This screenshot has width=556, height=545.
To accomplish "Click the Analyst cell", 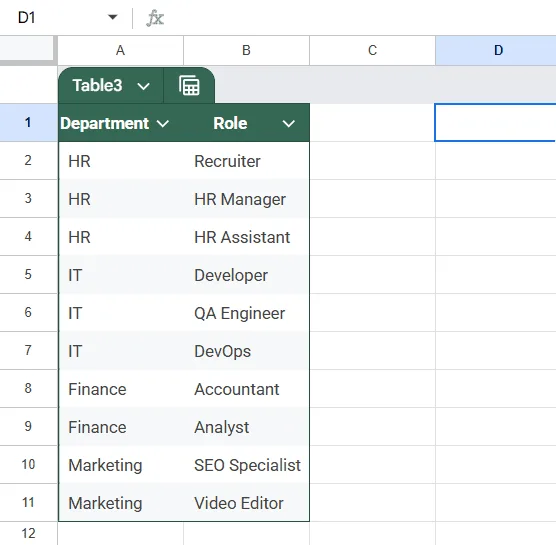I will pyautogui.click(x=247, y=427).
